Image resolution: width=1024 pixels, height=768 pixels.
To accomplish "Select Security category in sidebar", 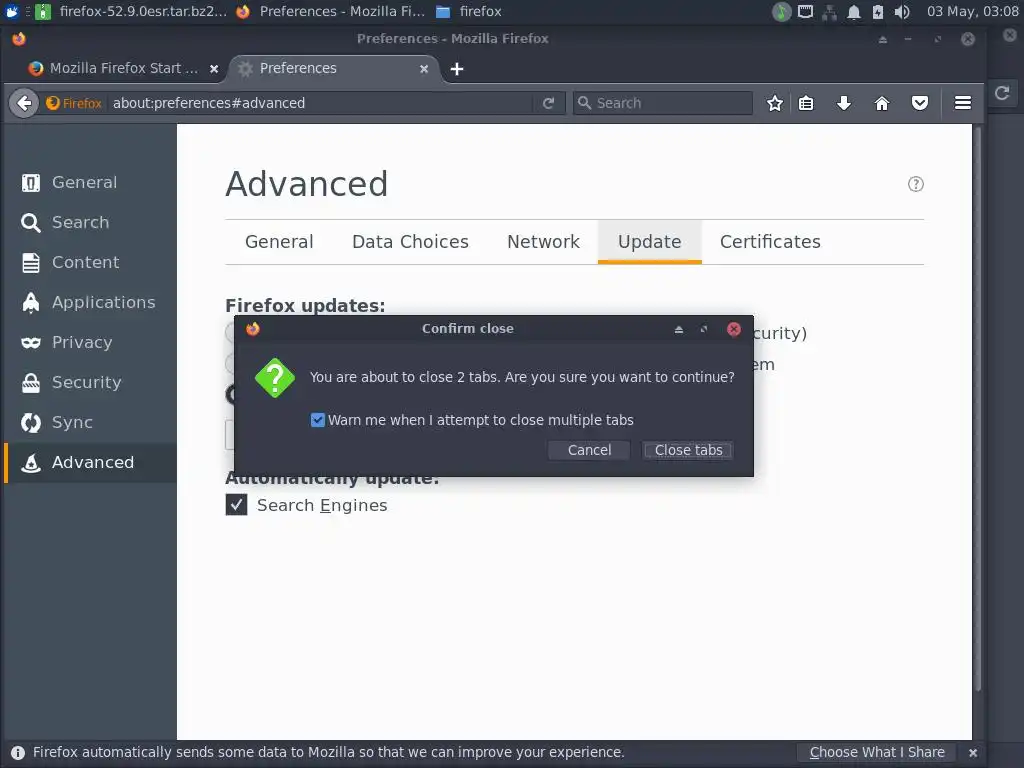I will [x=88, y=382].
